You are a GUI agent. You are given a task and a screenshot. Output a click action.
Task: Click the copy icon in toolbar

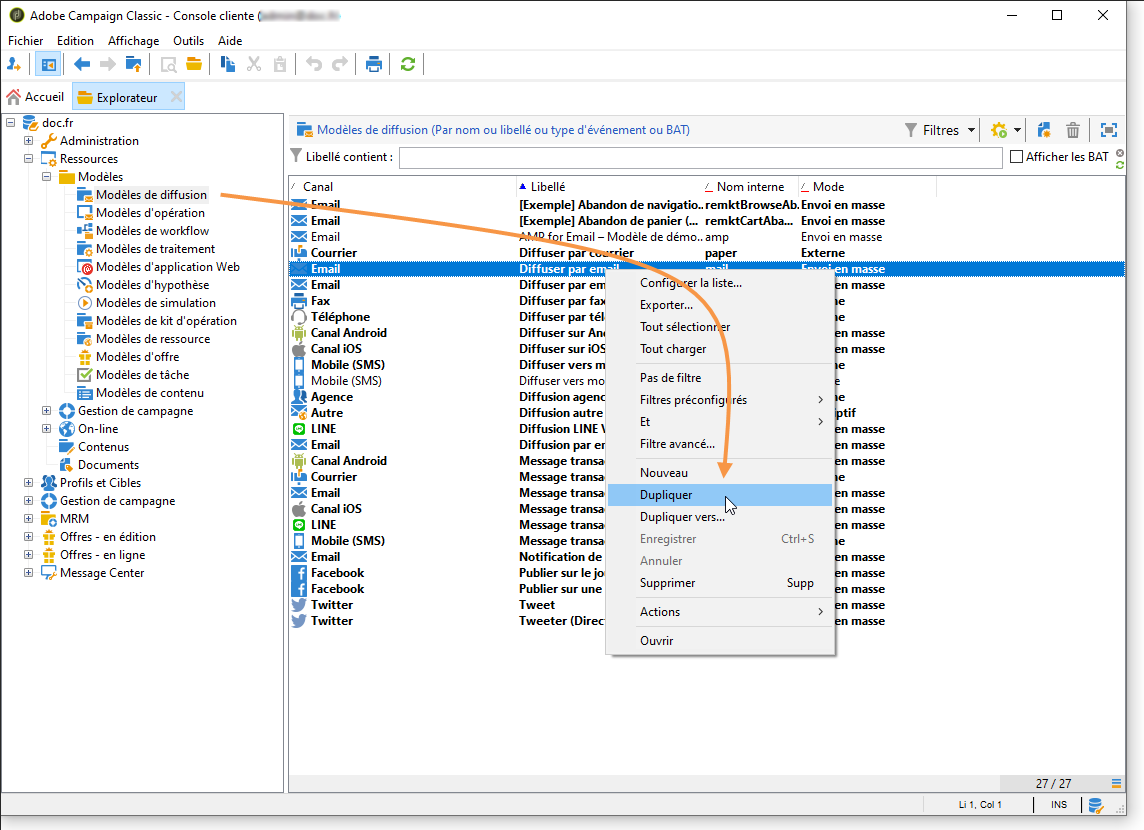pyautogui.click(x=228, y=64)
